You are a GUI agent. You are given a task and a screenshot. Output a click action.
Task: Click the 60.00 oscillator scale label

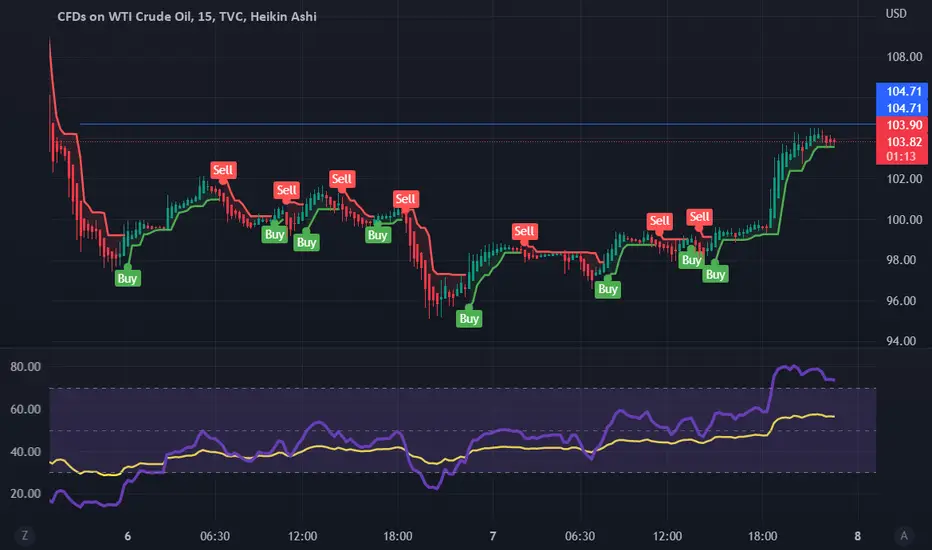coord(26,409)
